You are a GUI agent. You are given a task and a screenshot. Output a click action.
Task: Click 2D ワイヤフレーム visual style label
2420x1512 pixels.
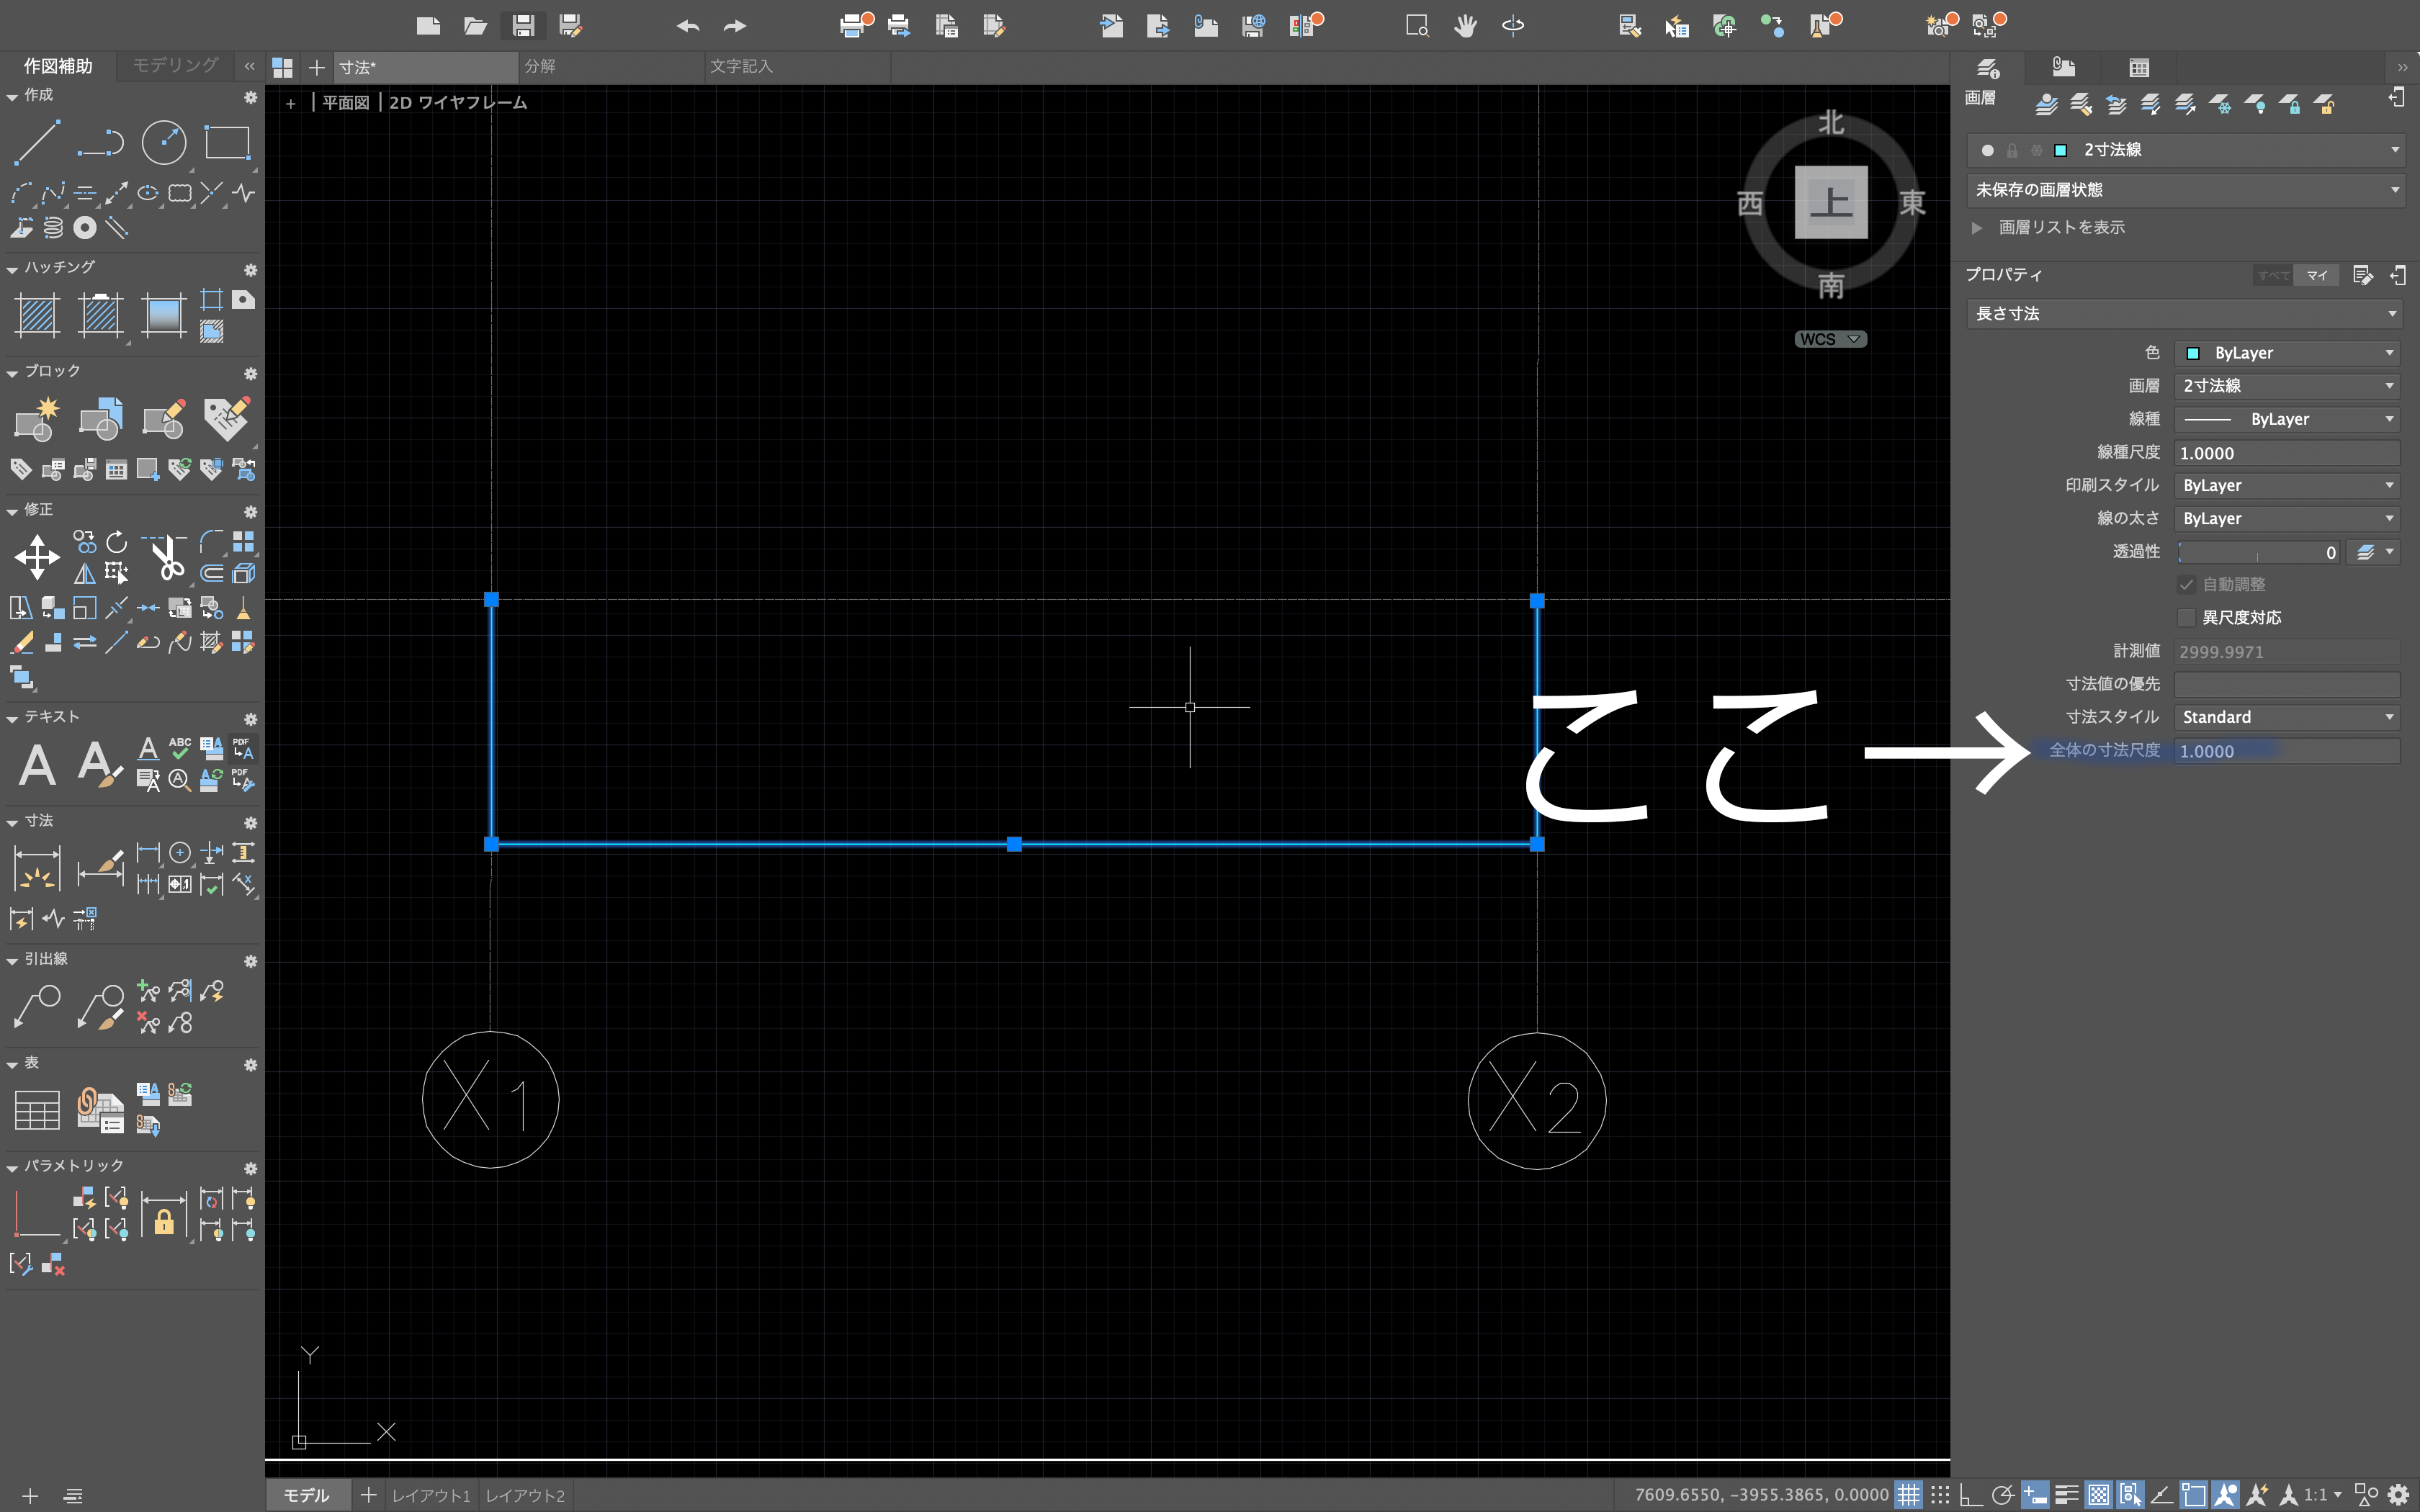click(x=458, y=103)
